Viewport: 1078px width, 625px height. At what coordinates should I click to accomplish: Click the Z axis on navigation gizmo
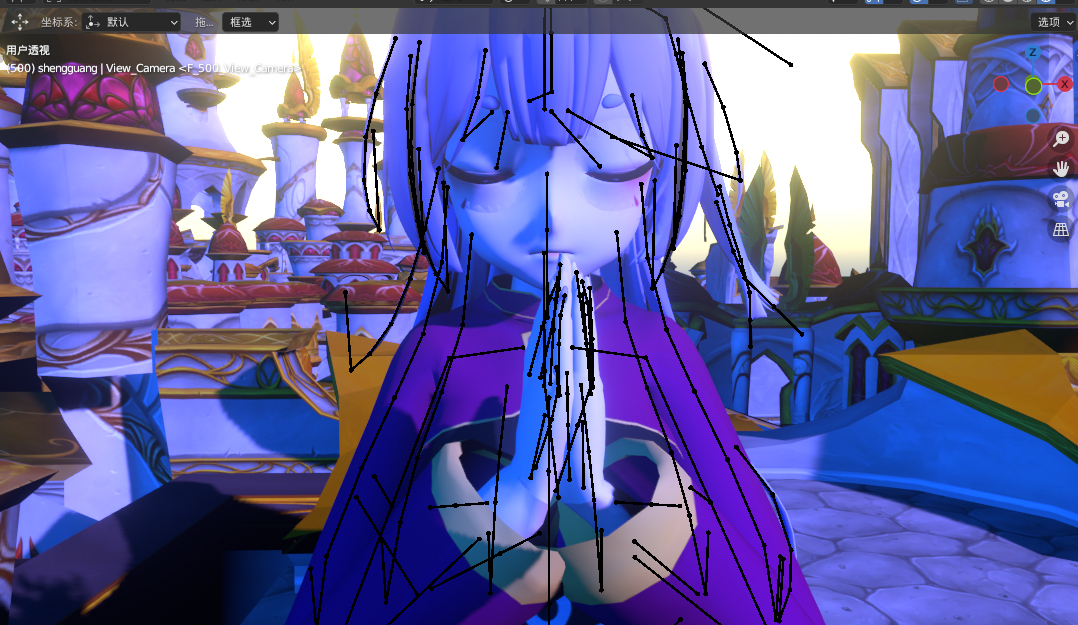click(x=1032, y=53)
